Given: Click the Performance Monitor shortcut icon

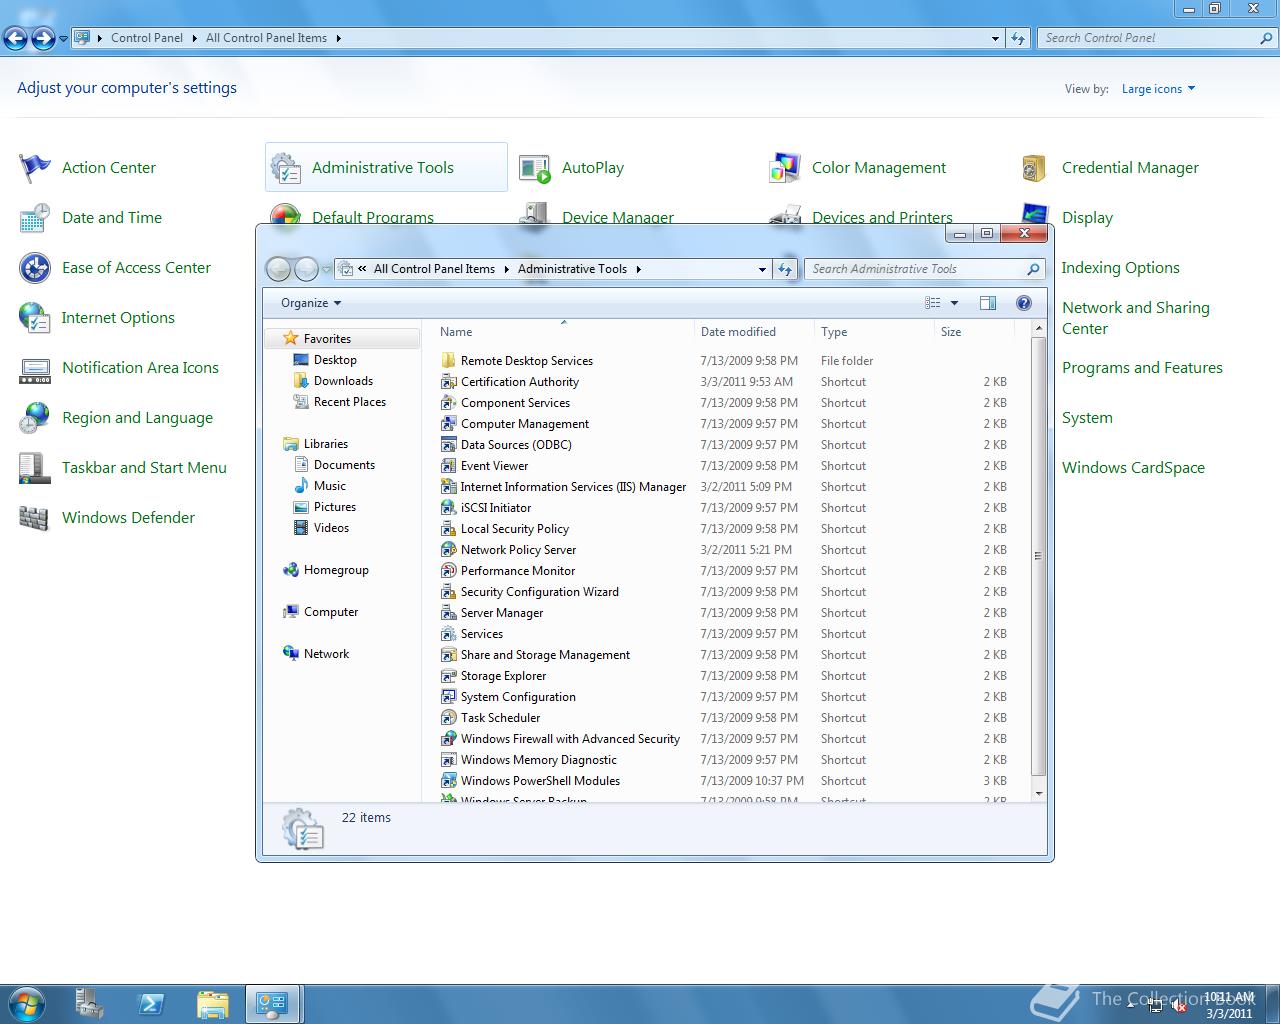Looking at the screenshot, I should [449, 571].
